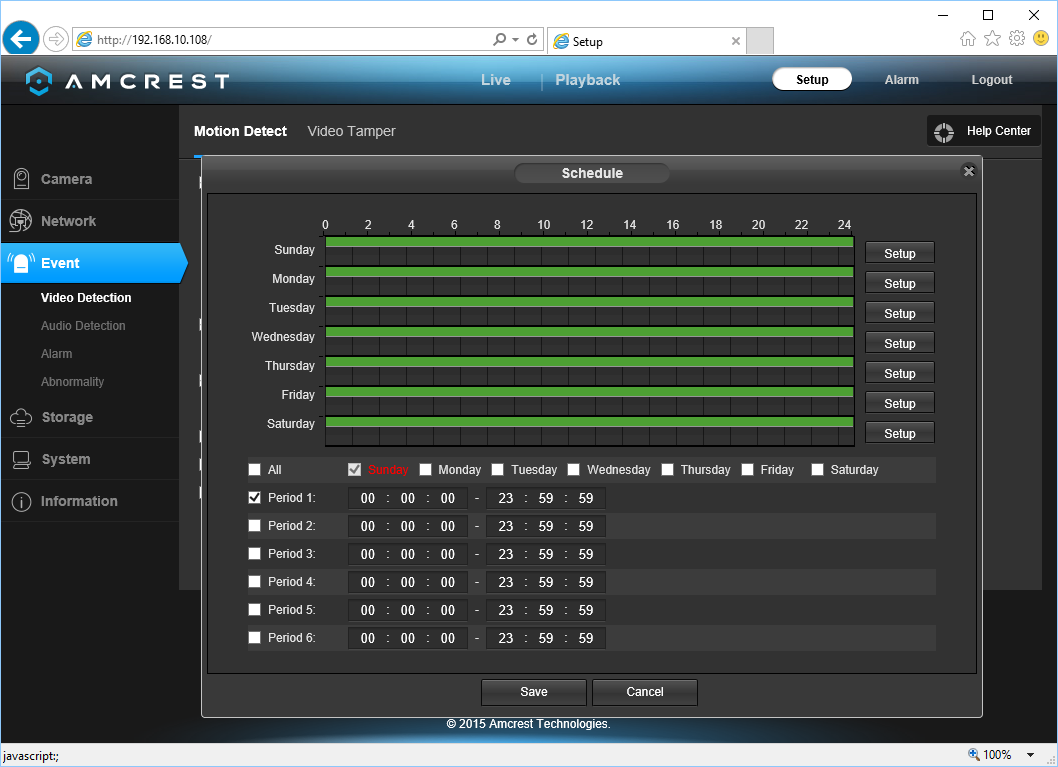Click the browser back arrow button
The image size is (1058, 767).
(21, 39)
